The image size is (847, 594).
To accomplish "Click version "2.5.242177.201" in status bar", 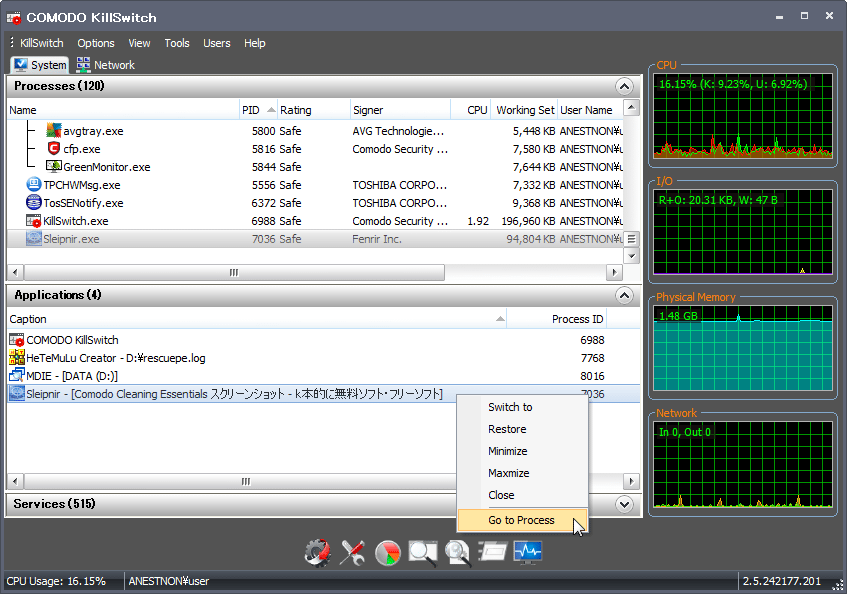I will pyautogui.click(x=782, y=582).
